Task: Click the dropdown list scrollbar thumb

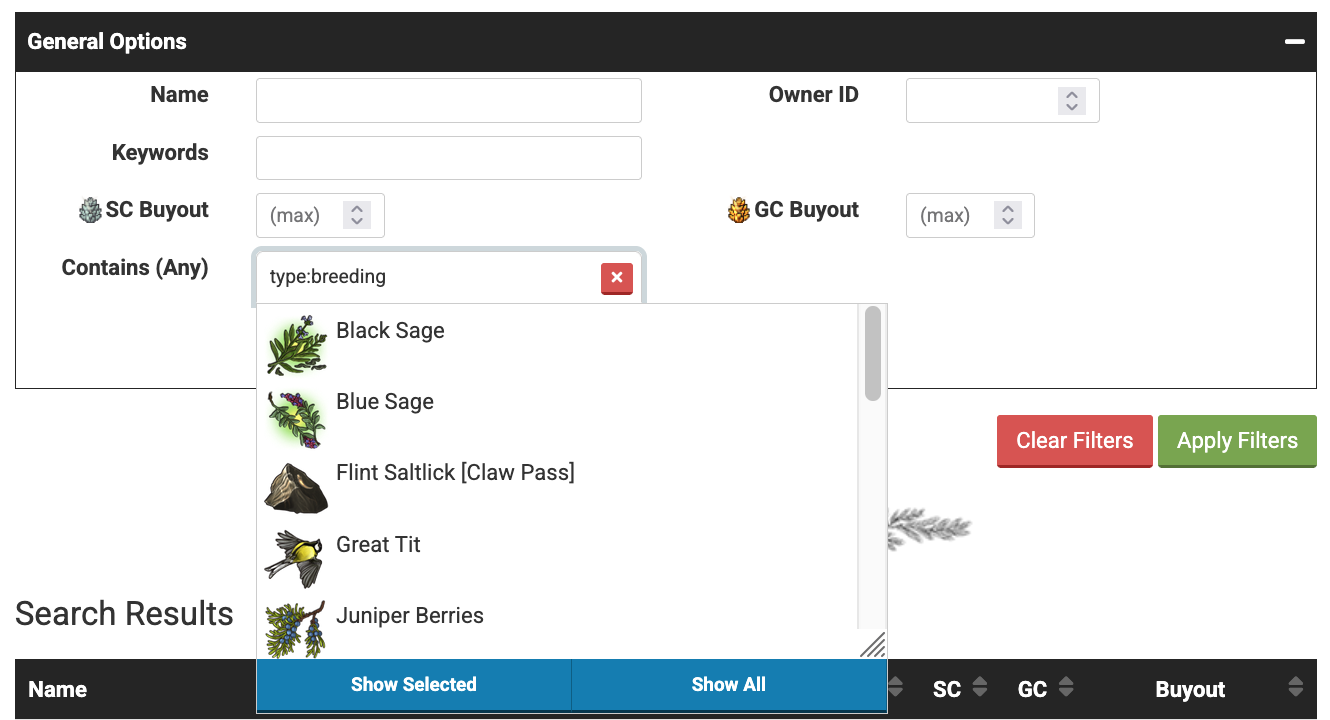Action: coord(872,353)
